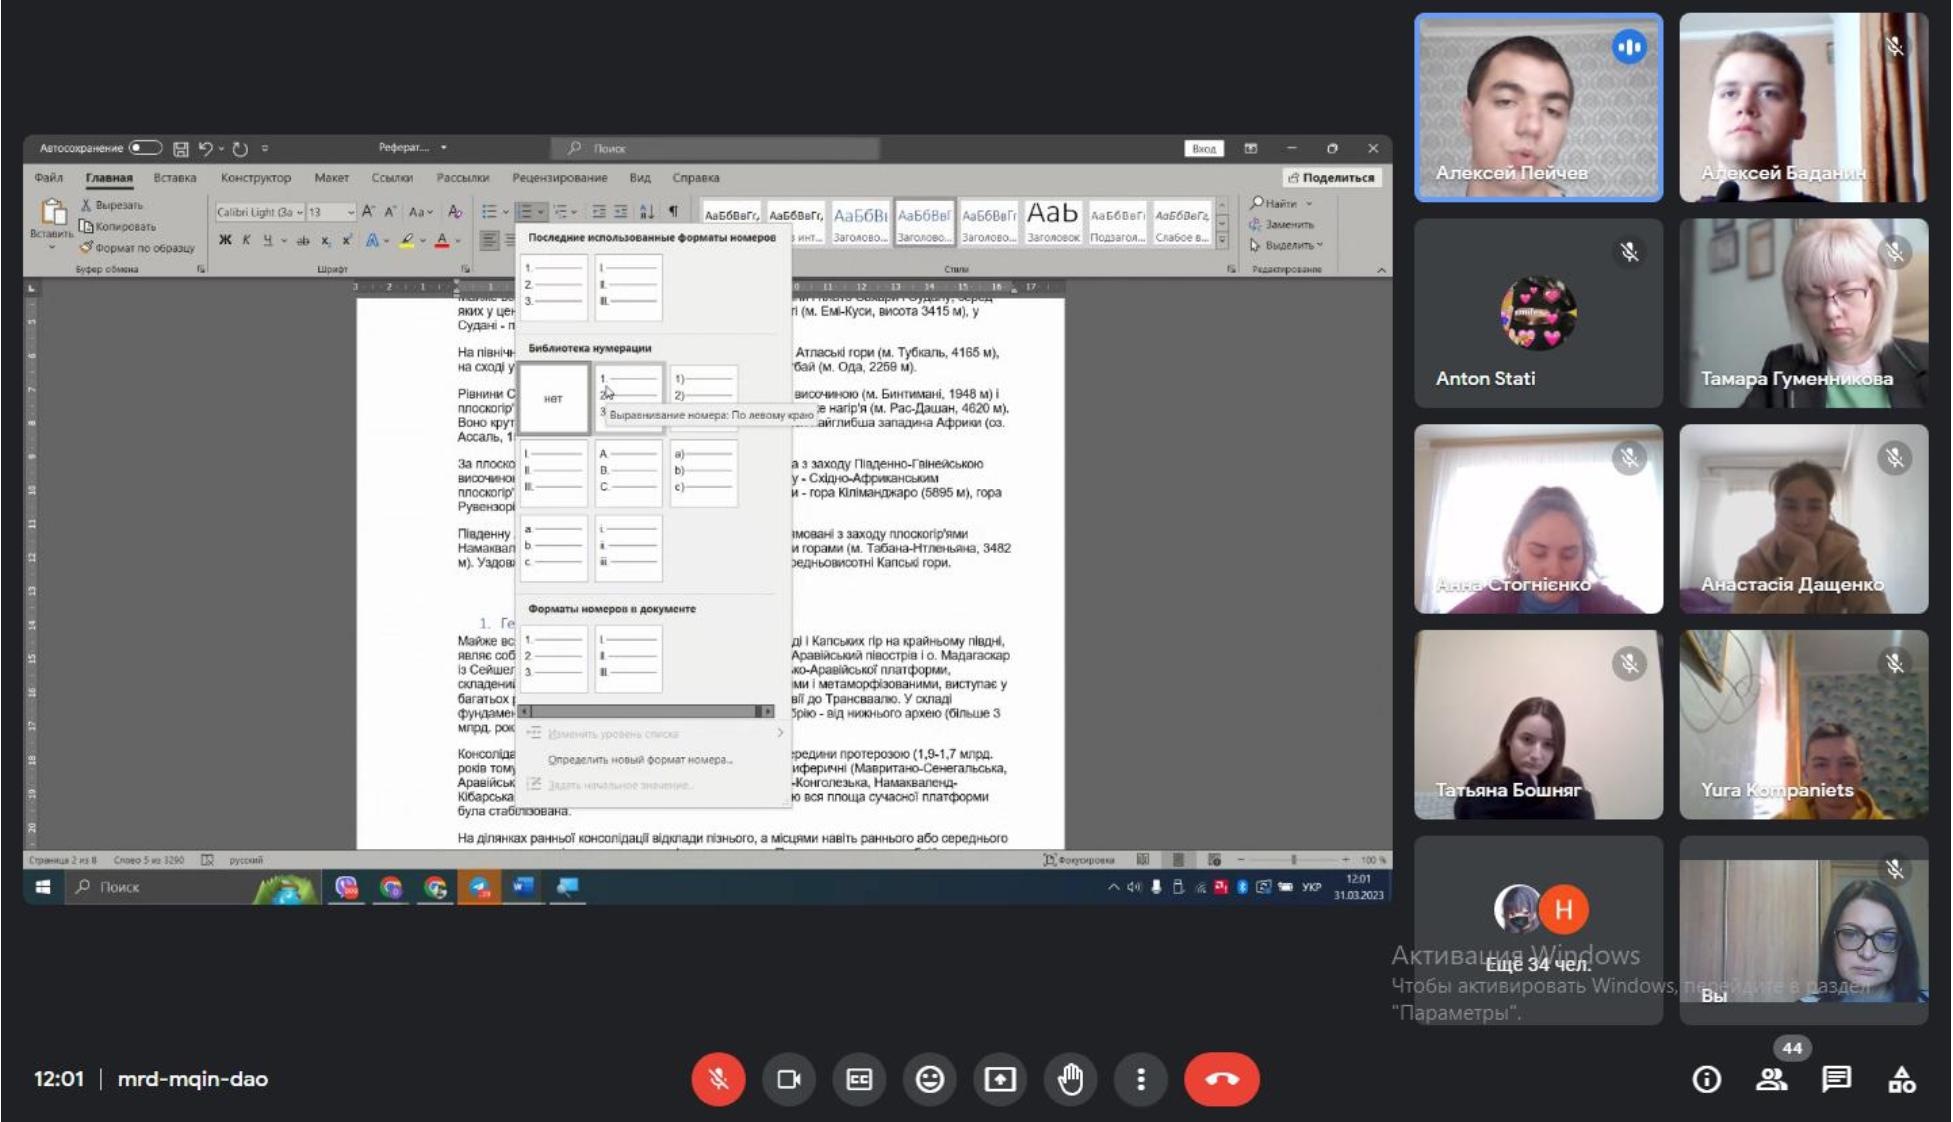Leave the call with red button

[x=1221, y=1079]
